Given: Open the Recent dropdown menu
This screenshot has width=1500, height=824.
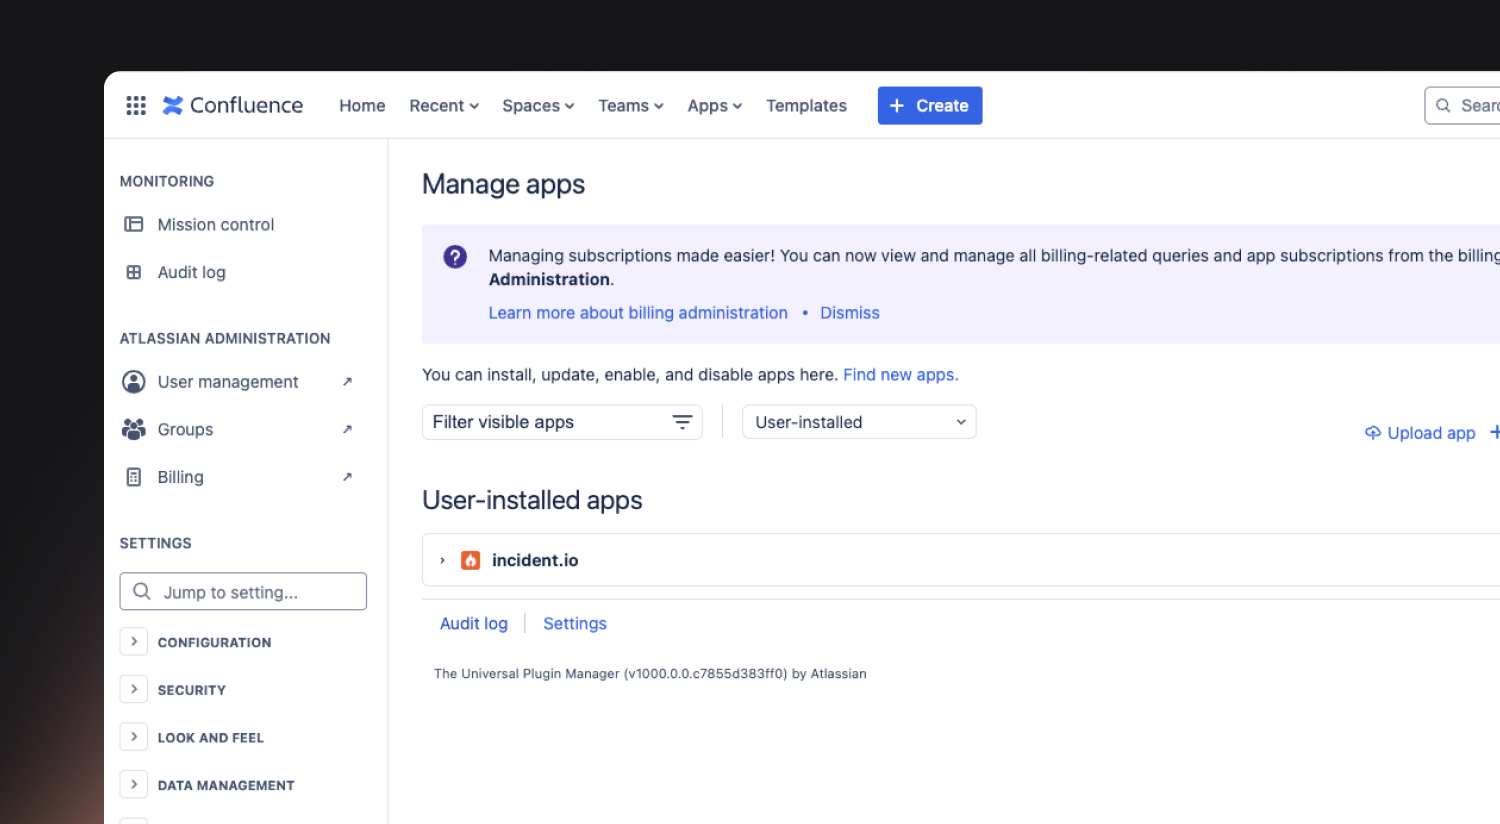Looking at the screenshot, I should pyautogui.click(x=444, y=105).
